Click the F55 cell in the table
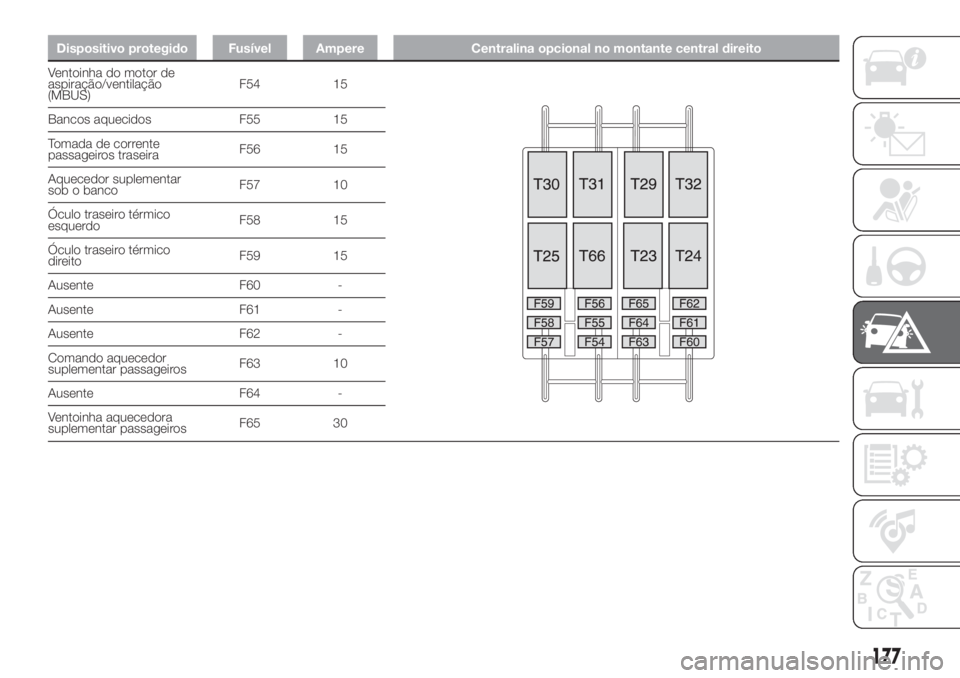This screenshot has height=678, width=960. (250, 119)
